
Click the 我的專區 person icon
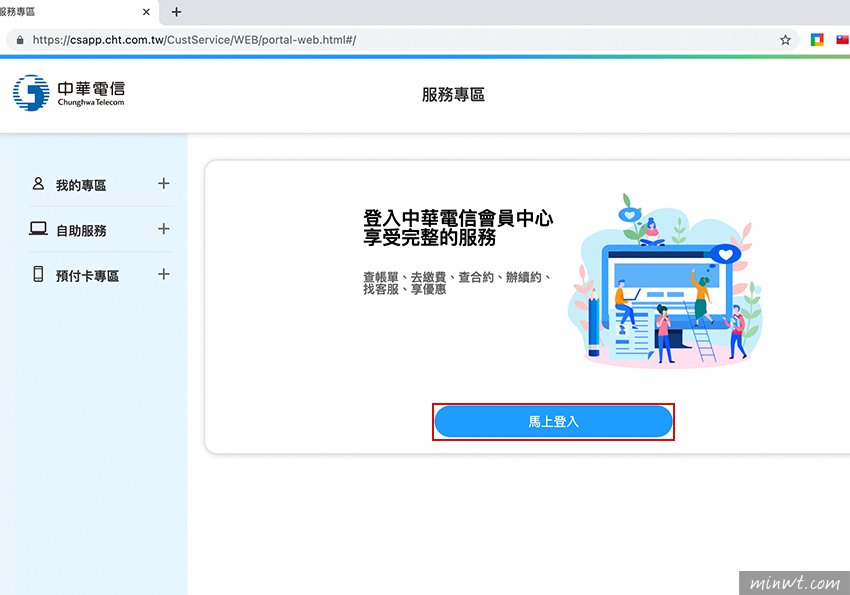coord(38,184)
